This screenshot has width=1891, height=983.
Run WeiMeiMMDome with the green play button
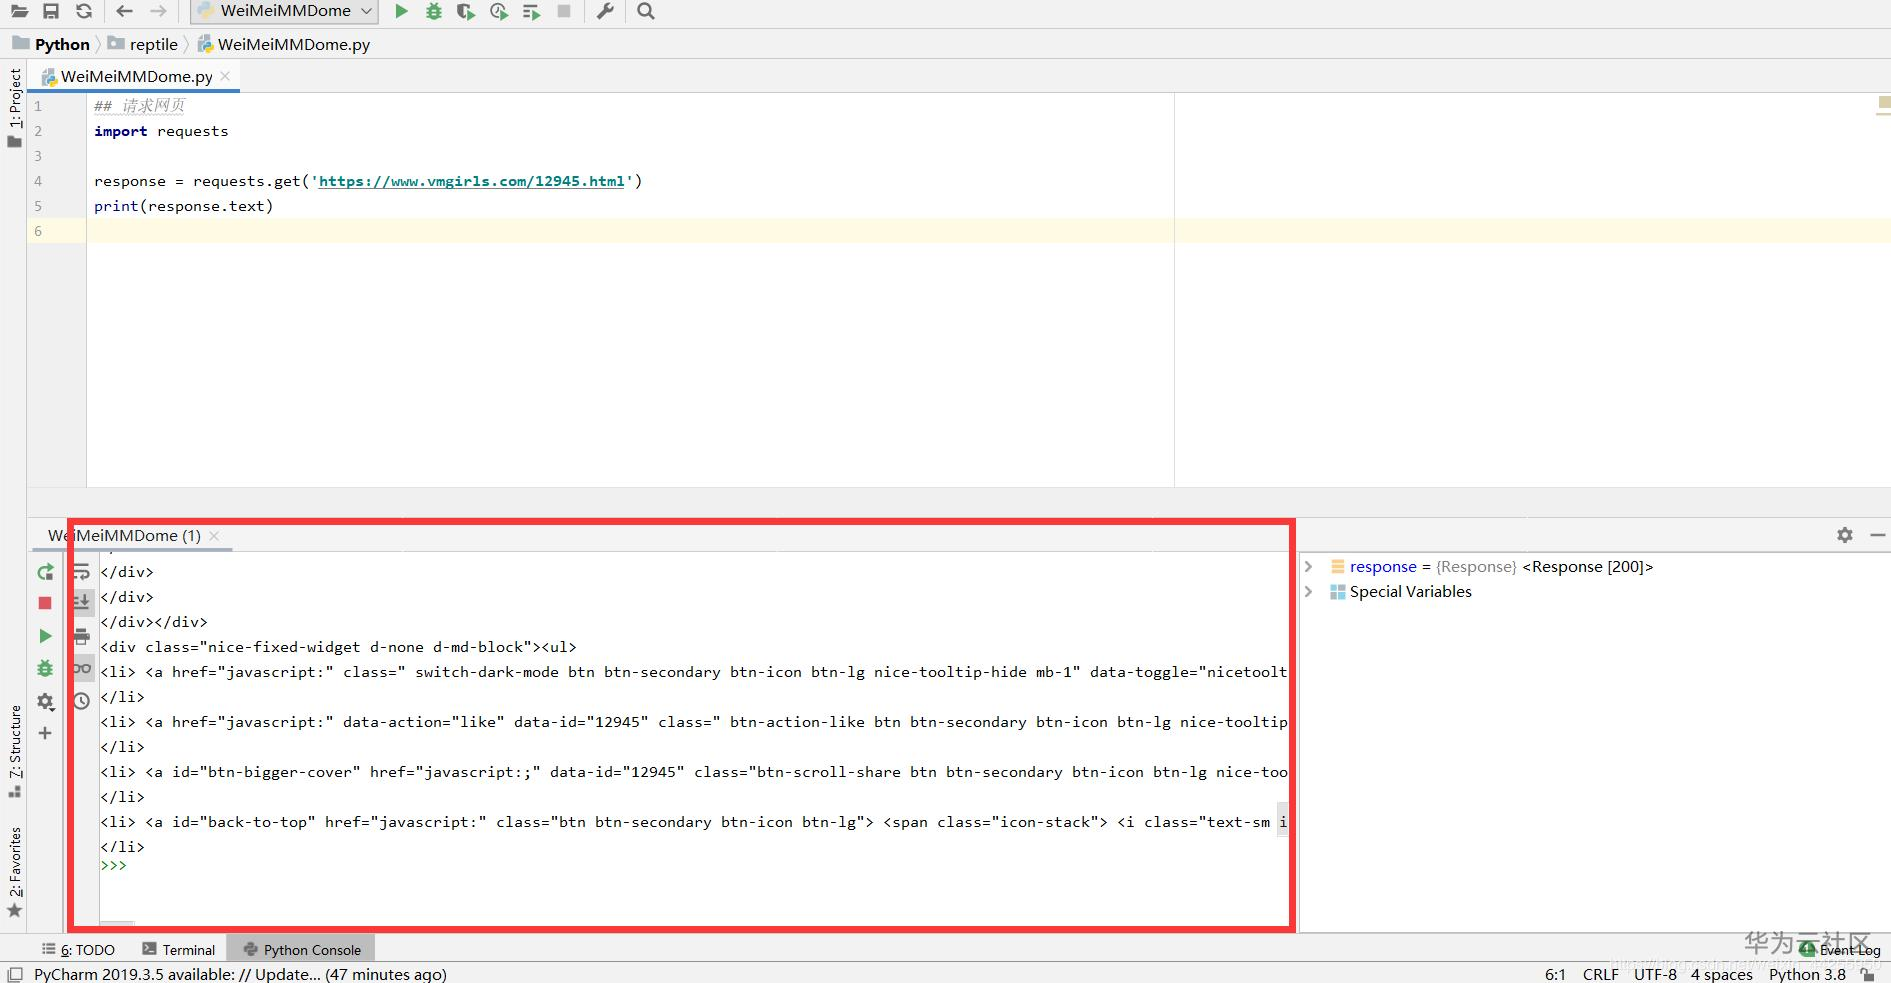[401, 11]
